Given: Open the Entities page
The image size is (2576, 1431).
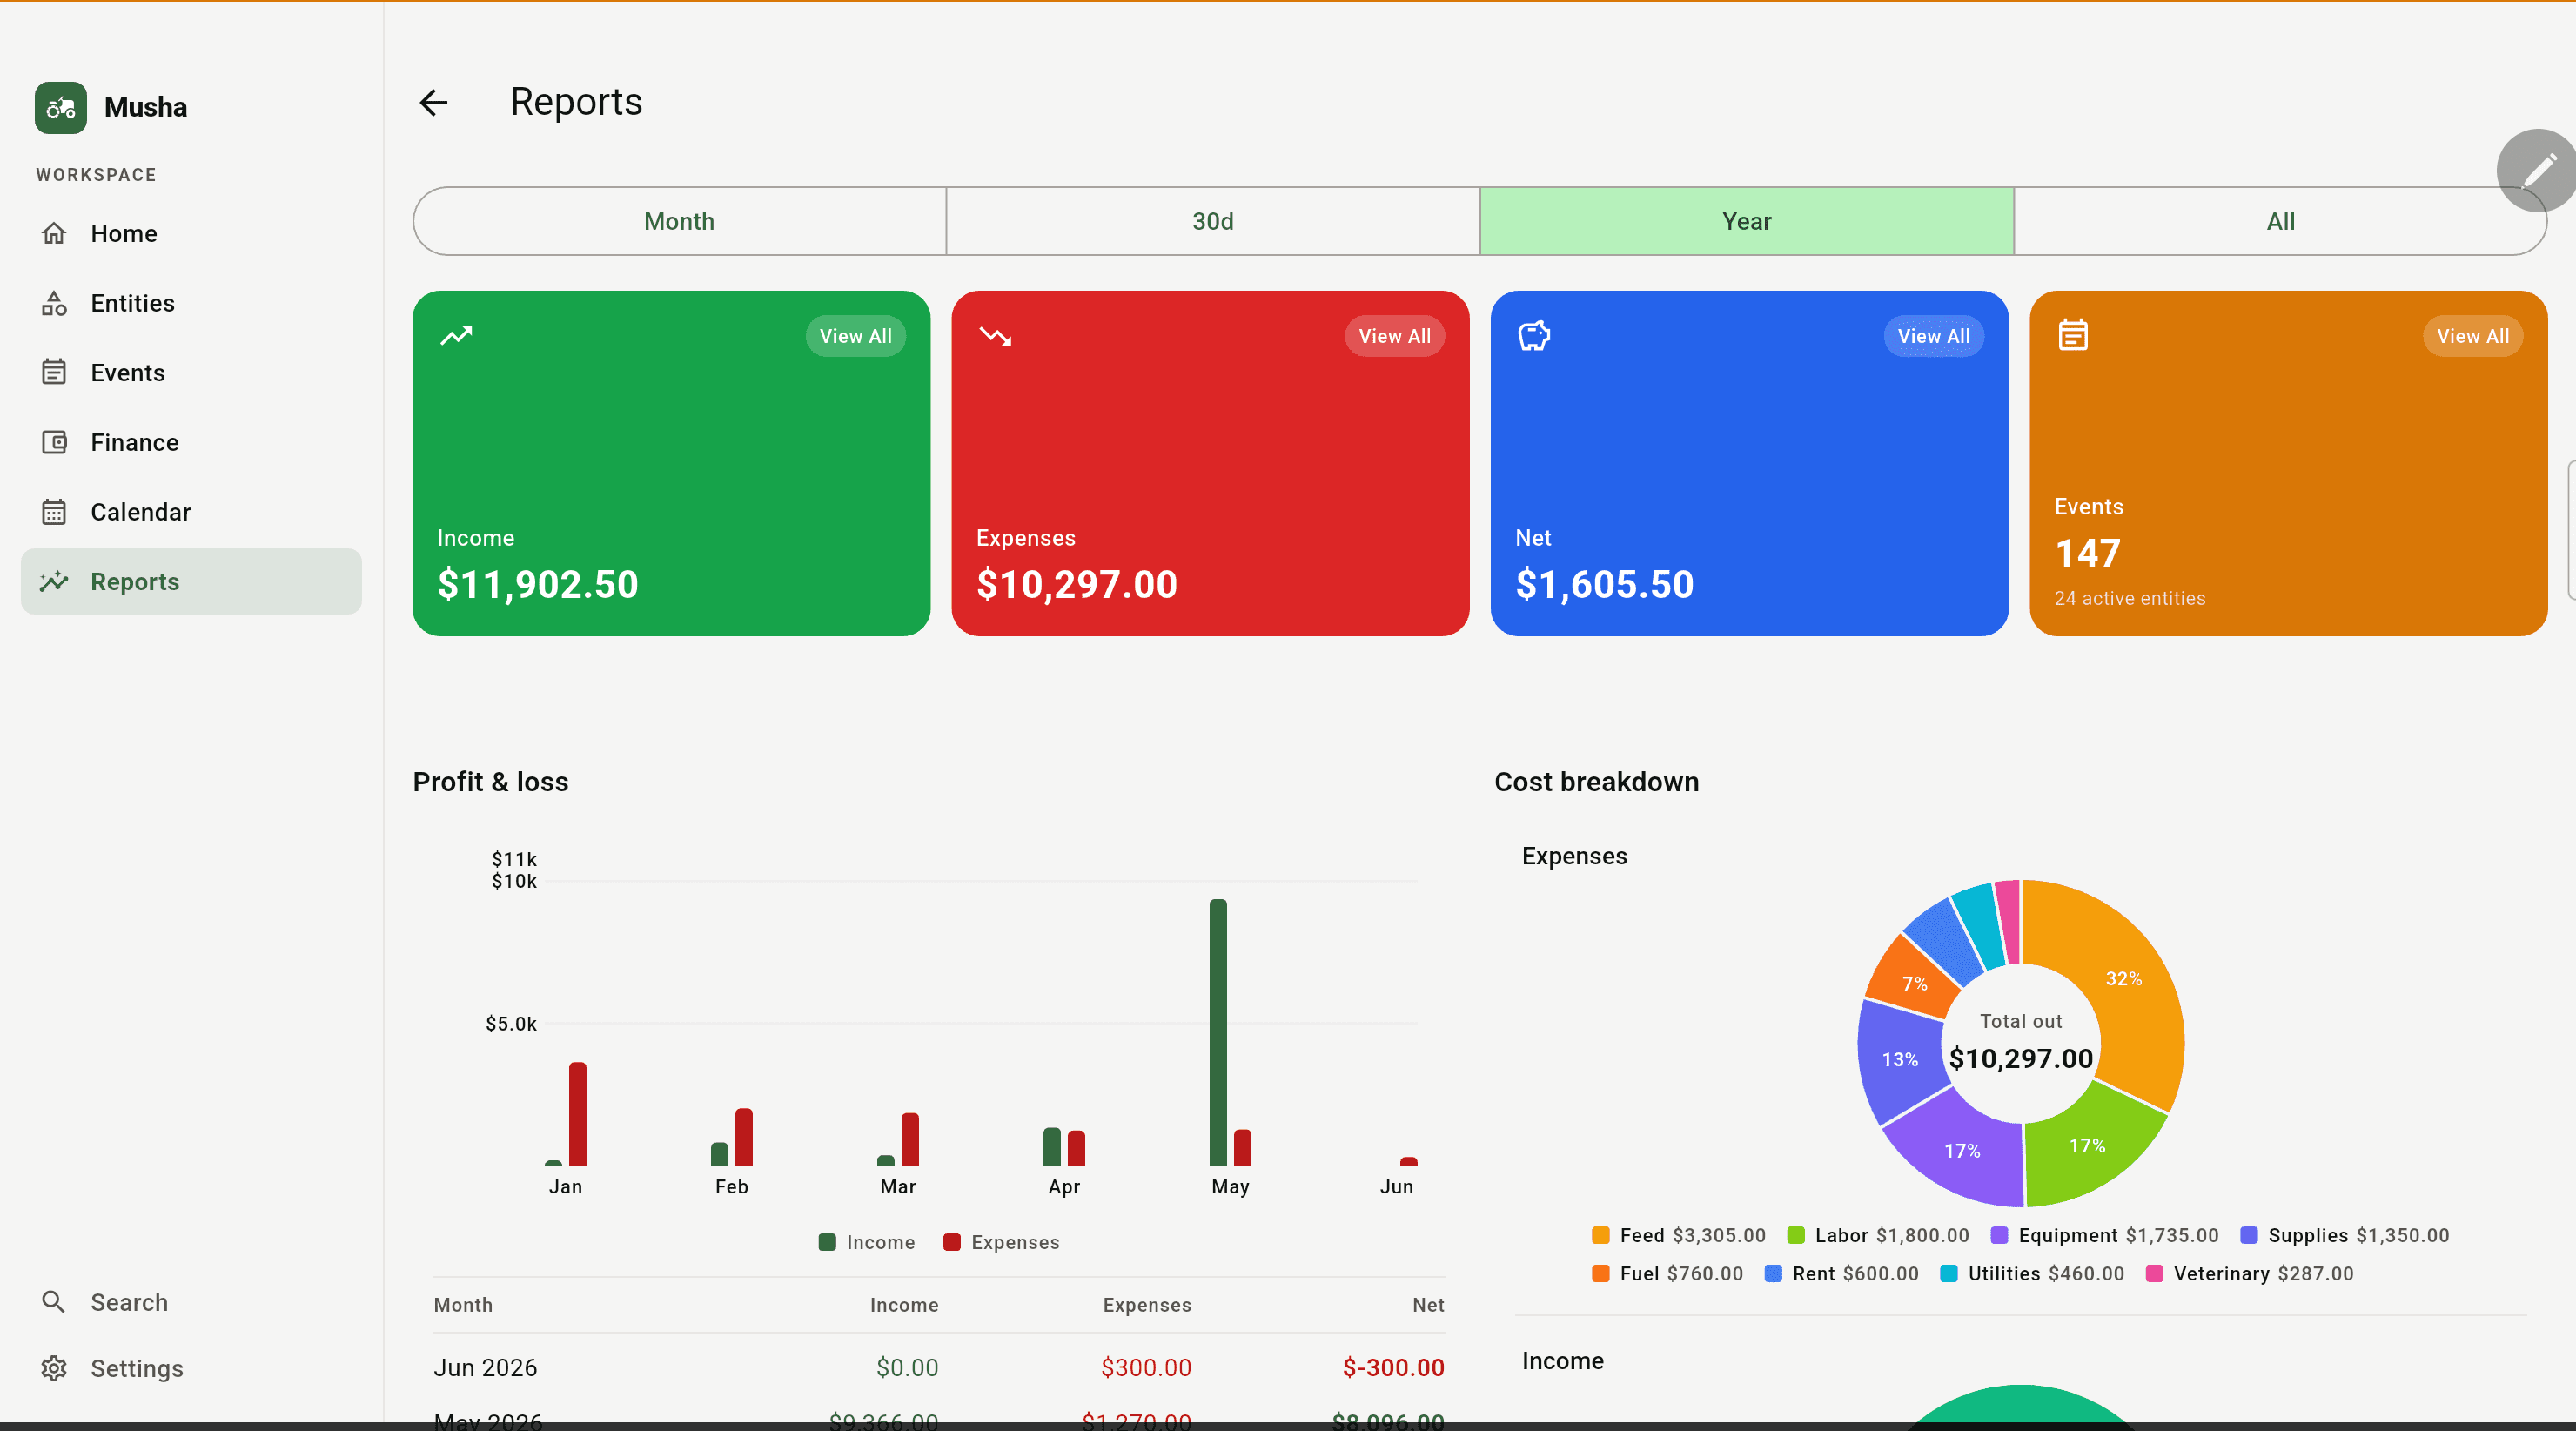Looking at the screenshot, I should (x=191, y=303).
